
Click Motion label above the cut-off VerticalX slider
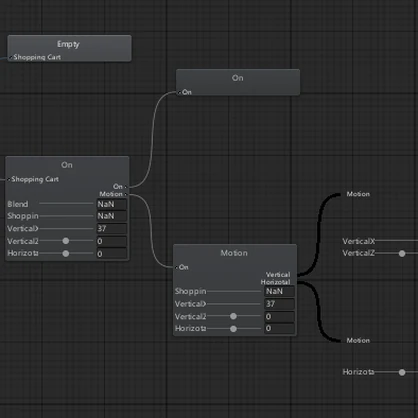358,194
